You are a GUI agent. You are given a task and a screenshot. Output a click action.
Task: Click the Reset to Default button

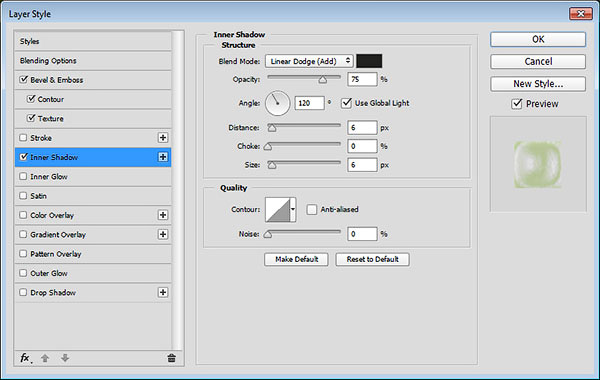click(x=373, y=259)
